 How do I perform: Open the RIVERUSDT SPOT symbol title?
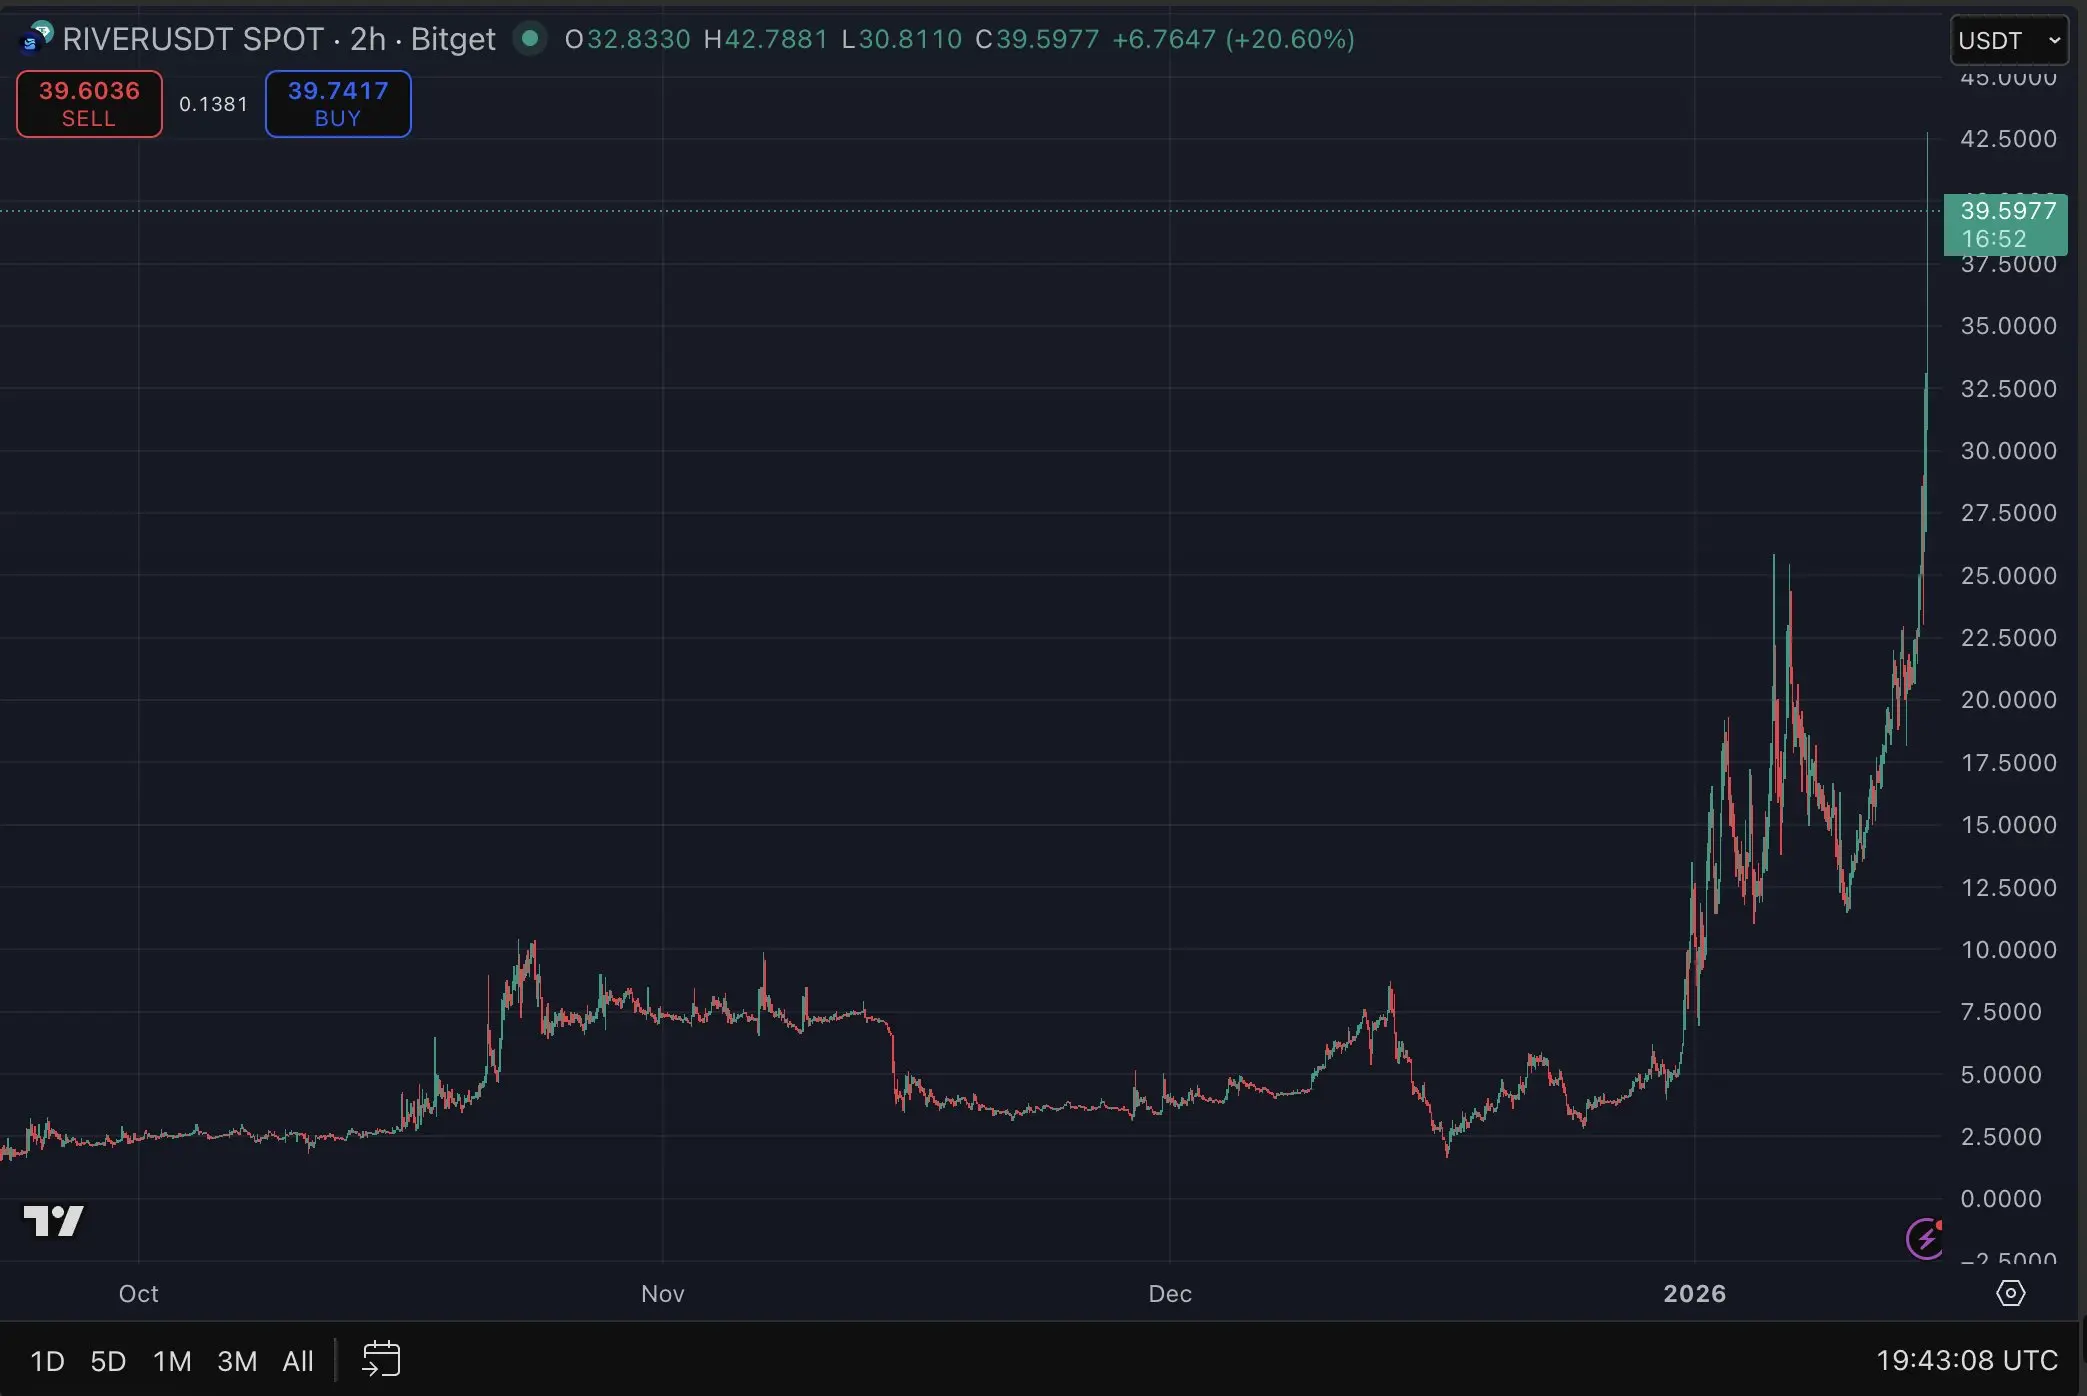point(192,39)
